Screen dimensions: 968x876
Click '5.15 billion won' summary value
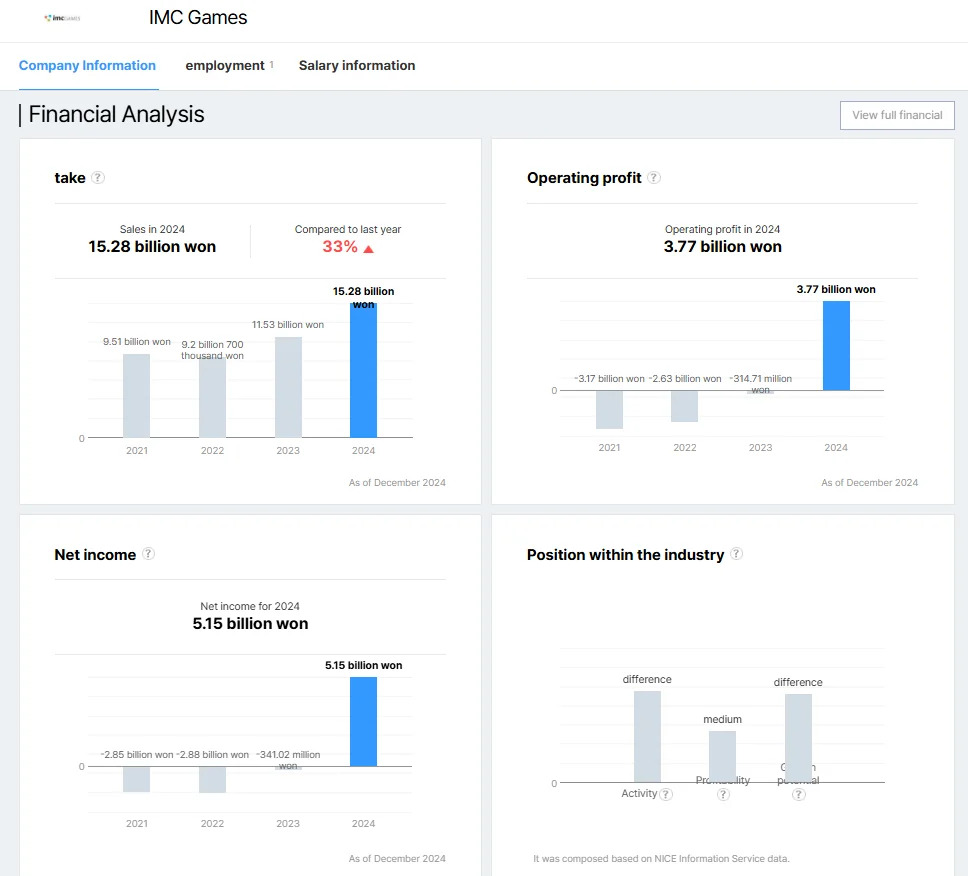(250, 624)
